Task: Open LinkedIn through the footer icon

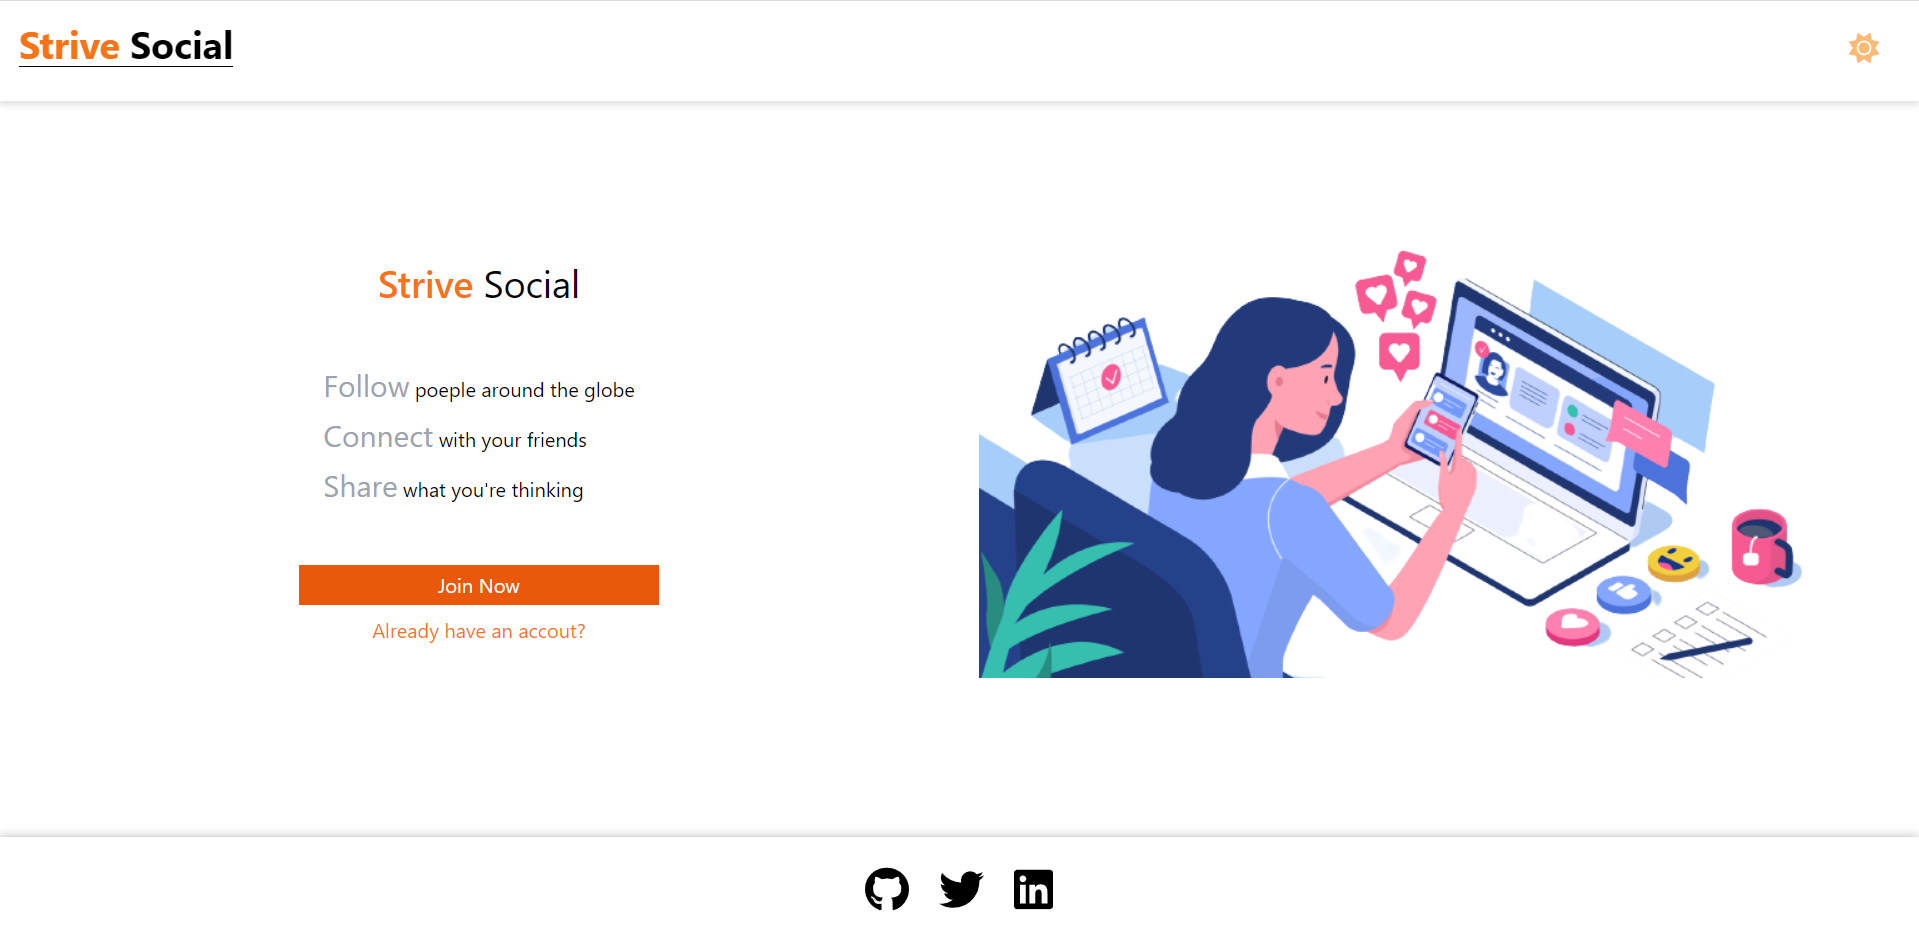Action: [x=1033, y=888]
